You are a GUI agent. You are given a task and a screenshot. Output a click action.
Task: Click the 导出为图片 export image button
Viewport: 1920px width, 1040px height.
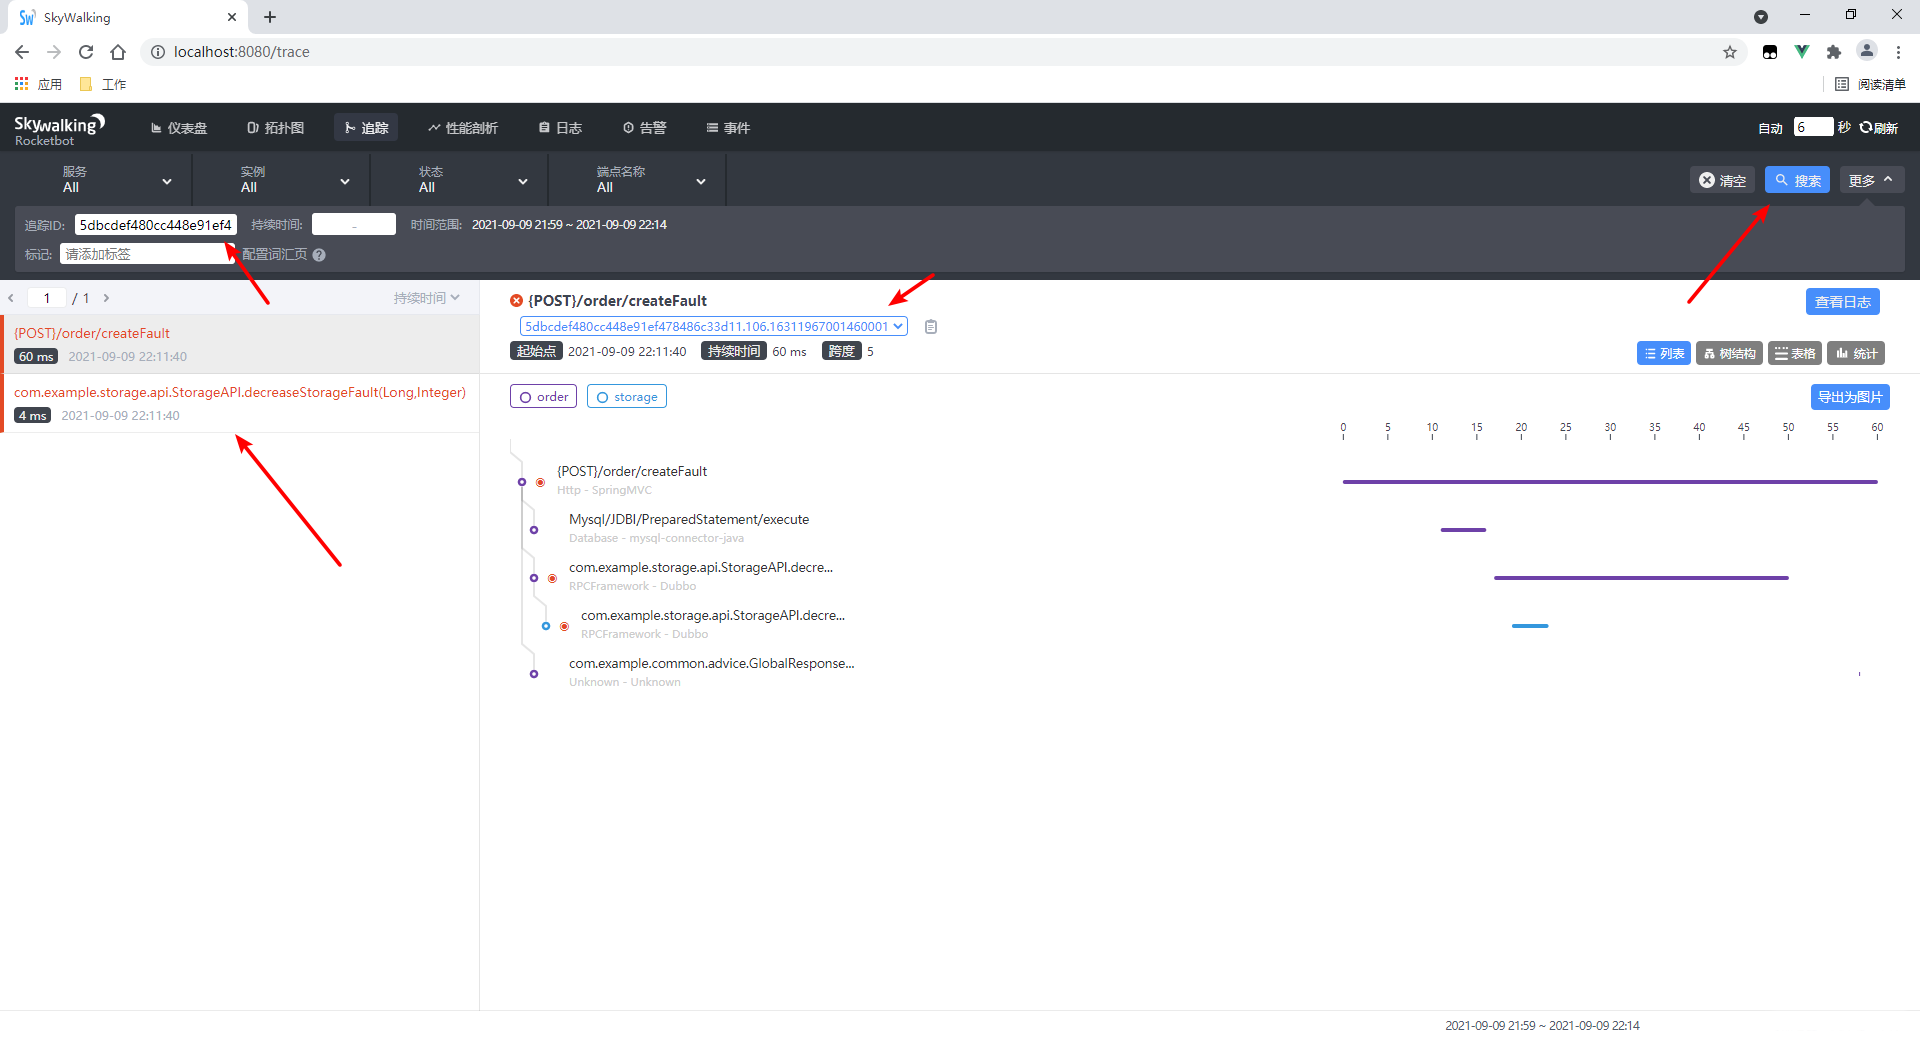pyautogui.click(x=1849, y=397)
